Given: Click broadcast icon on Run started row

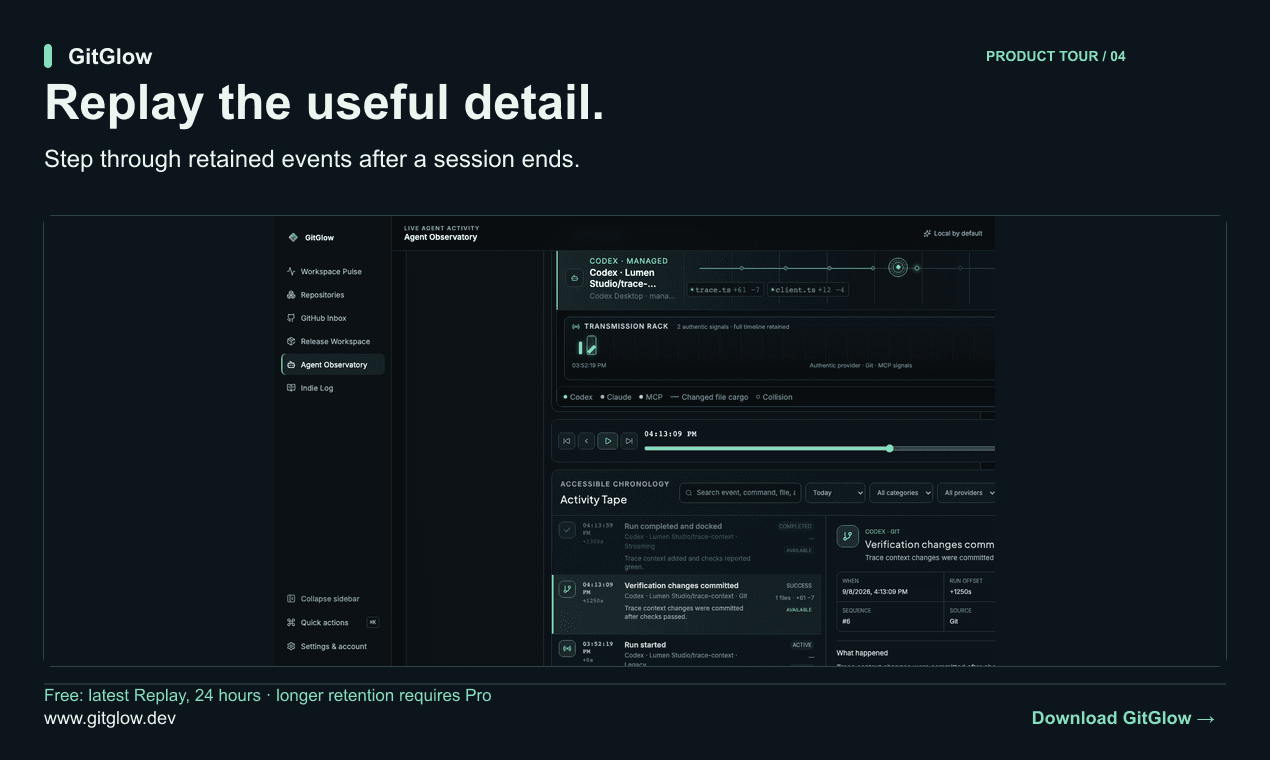Looking at the screenshot, I should pos(567,648).
